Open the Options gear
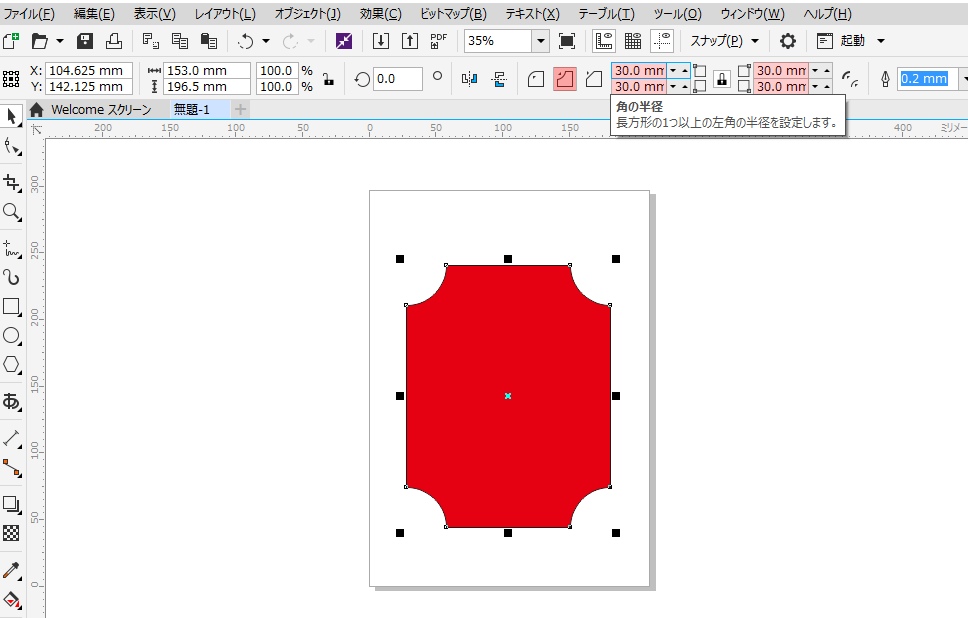Screen dimensions: 968x618 click(787, 41)
